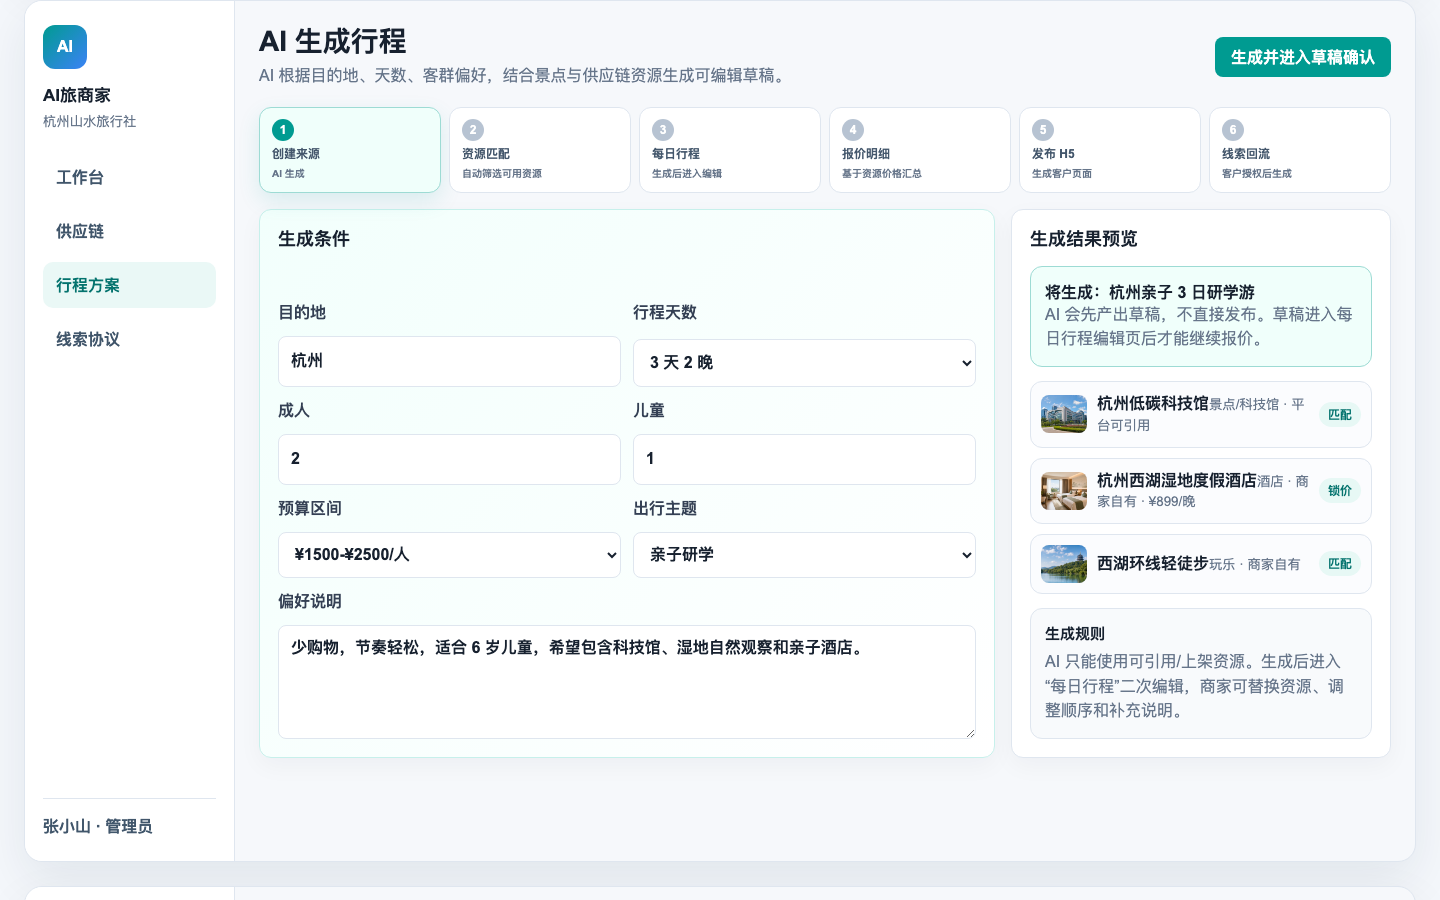Click the 杭州山水旅行社 merchant name
This screenshot has height=900, width=1440.
[90, 121]
